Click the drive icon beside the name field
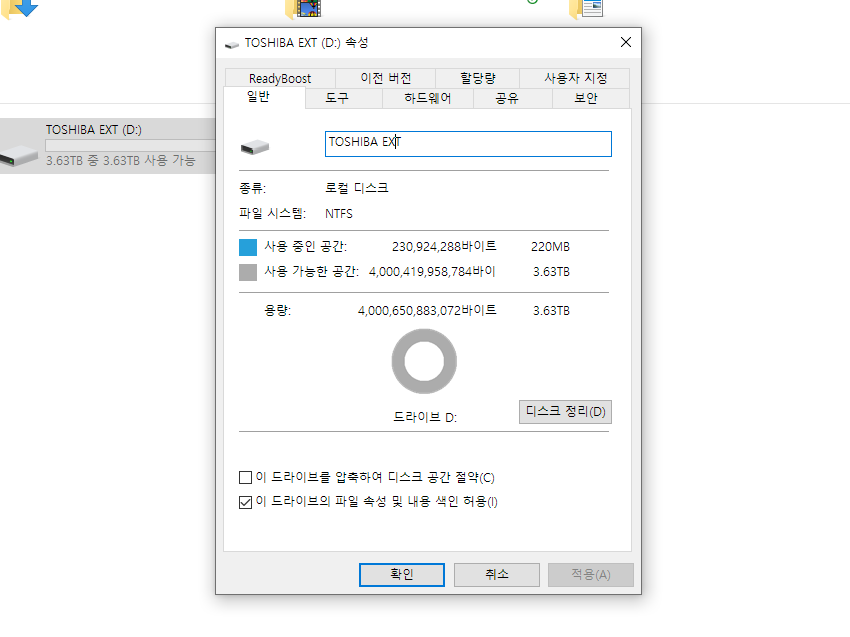 (255, 147)
